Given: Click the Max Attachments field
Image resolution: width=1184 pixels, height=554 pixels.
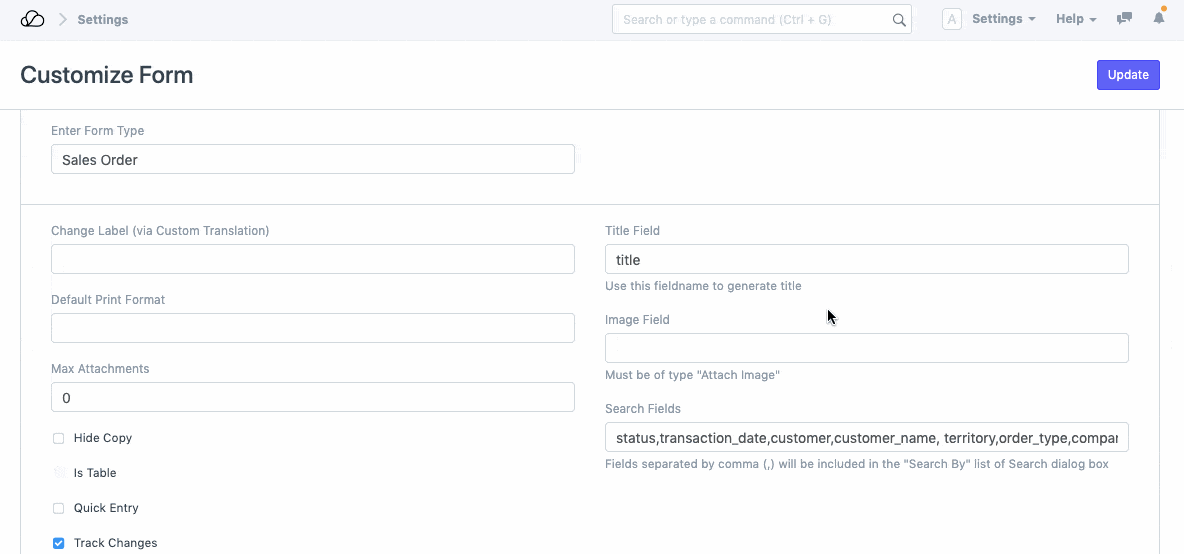Looking at the screenshot, I should [312, 397].
